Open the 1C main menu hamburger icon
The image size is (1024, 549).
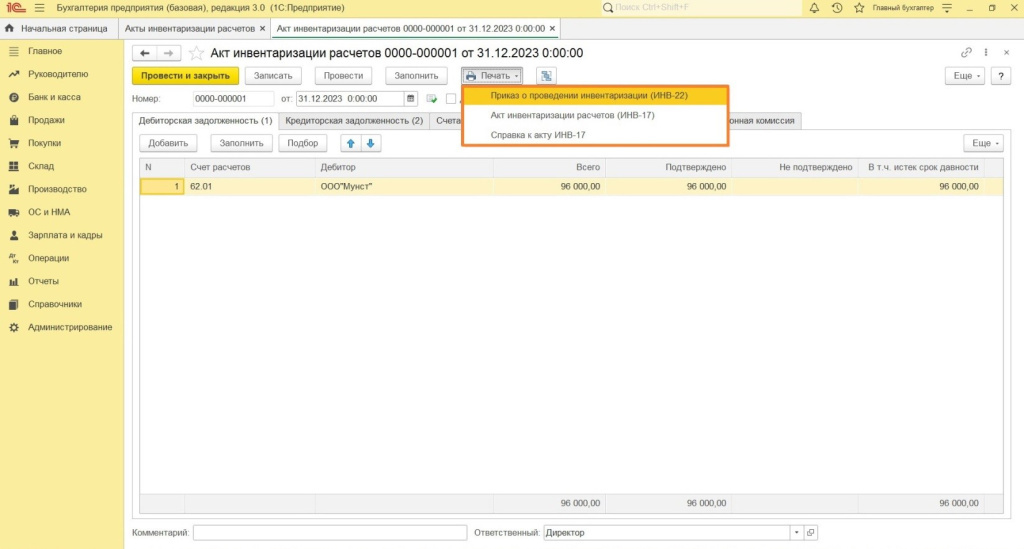click(39, 8)
